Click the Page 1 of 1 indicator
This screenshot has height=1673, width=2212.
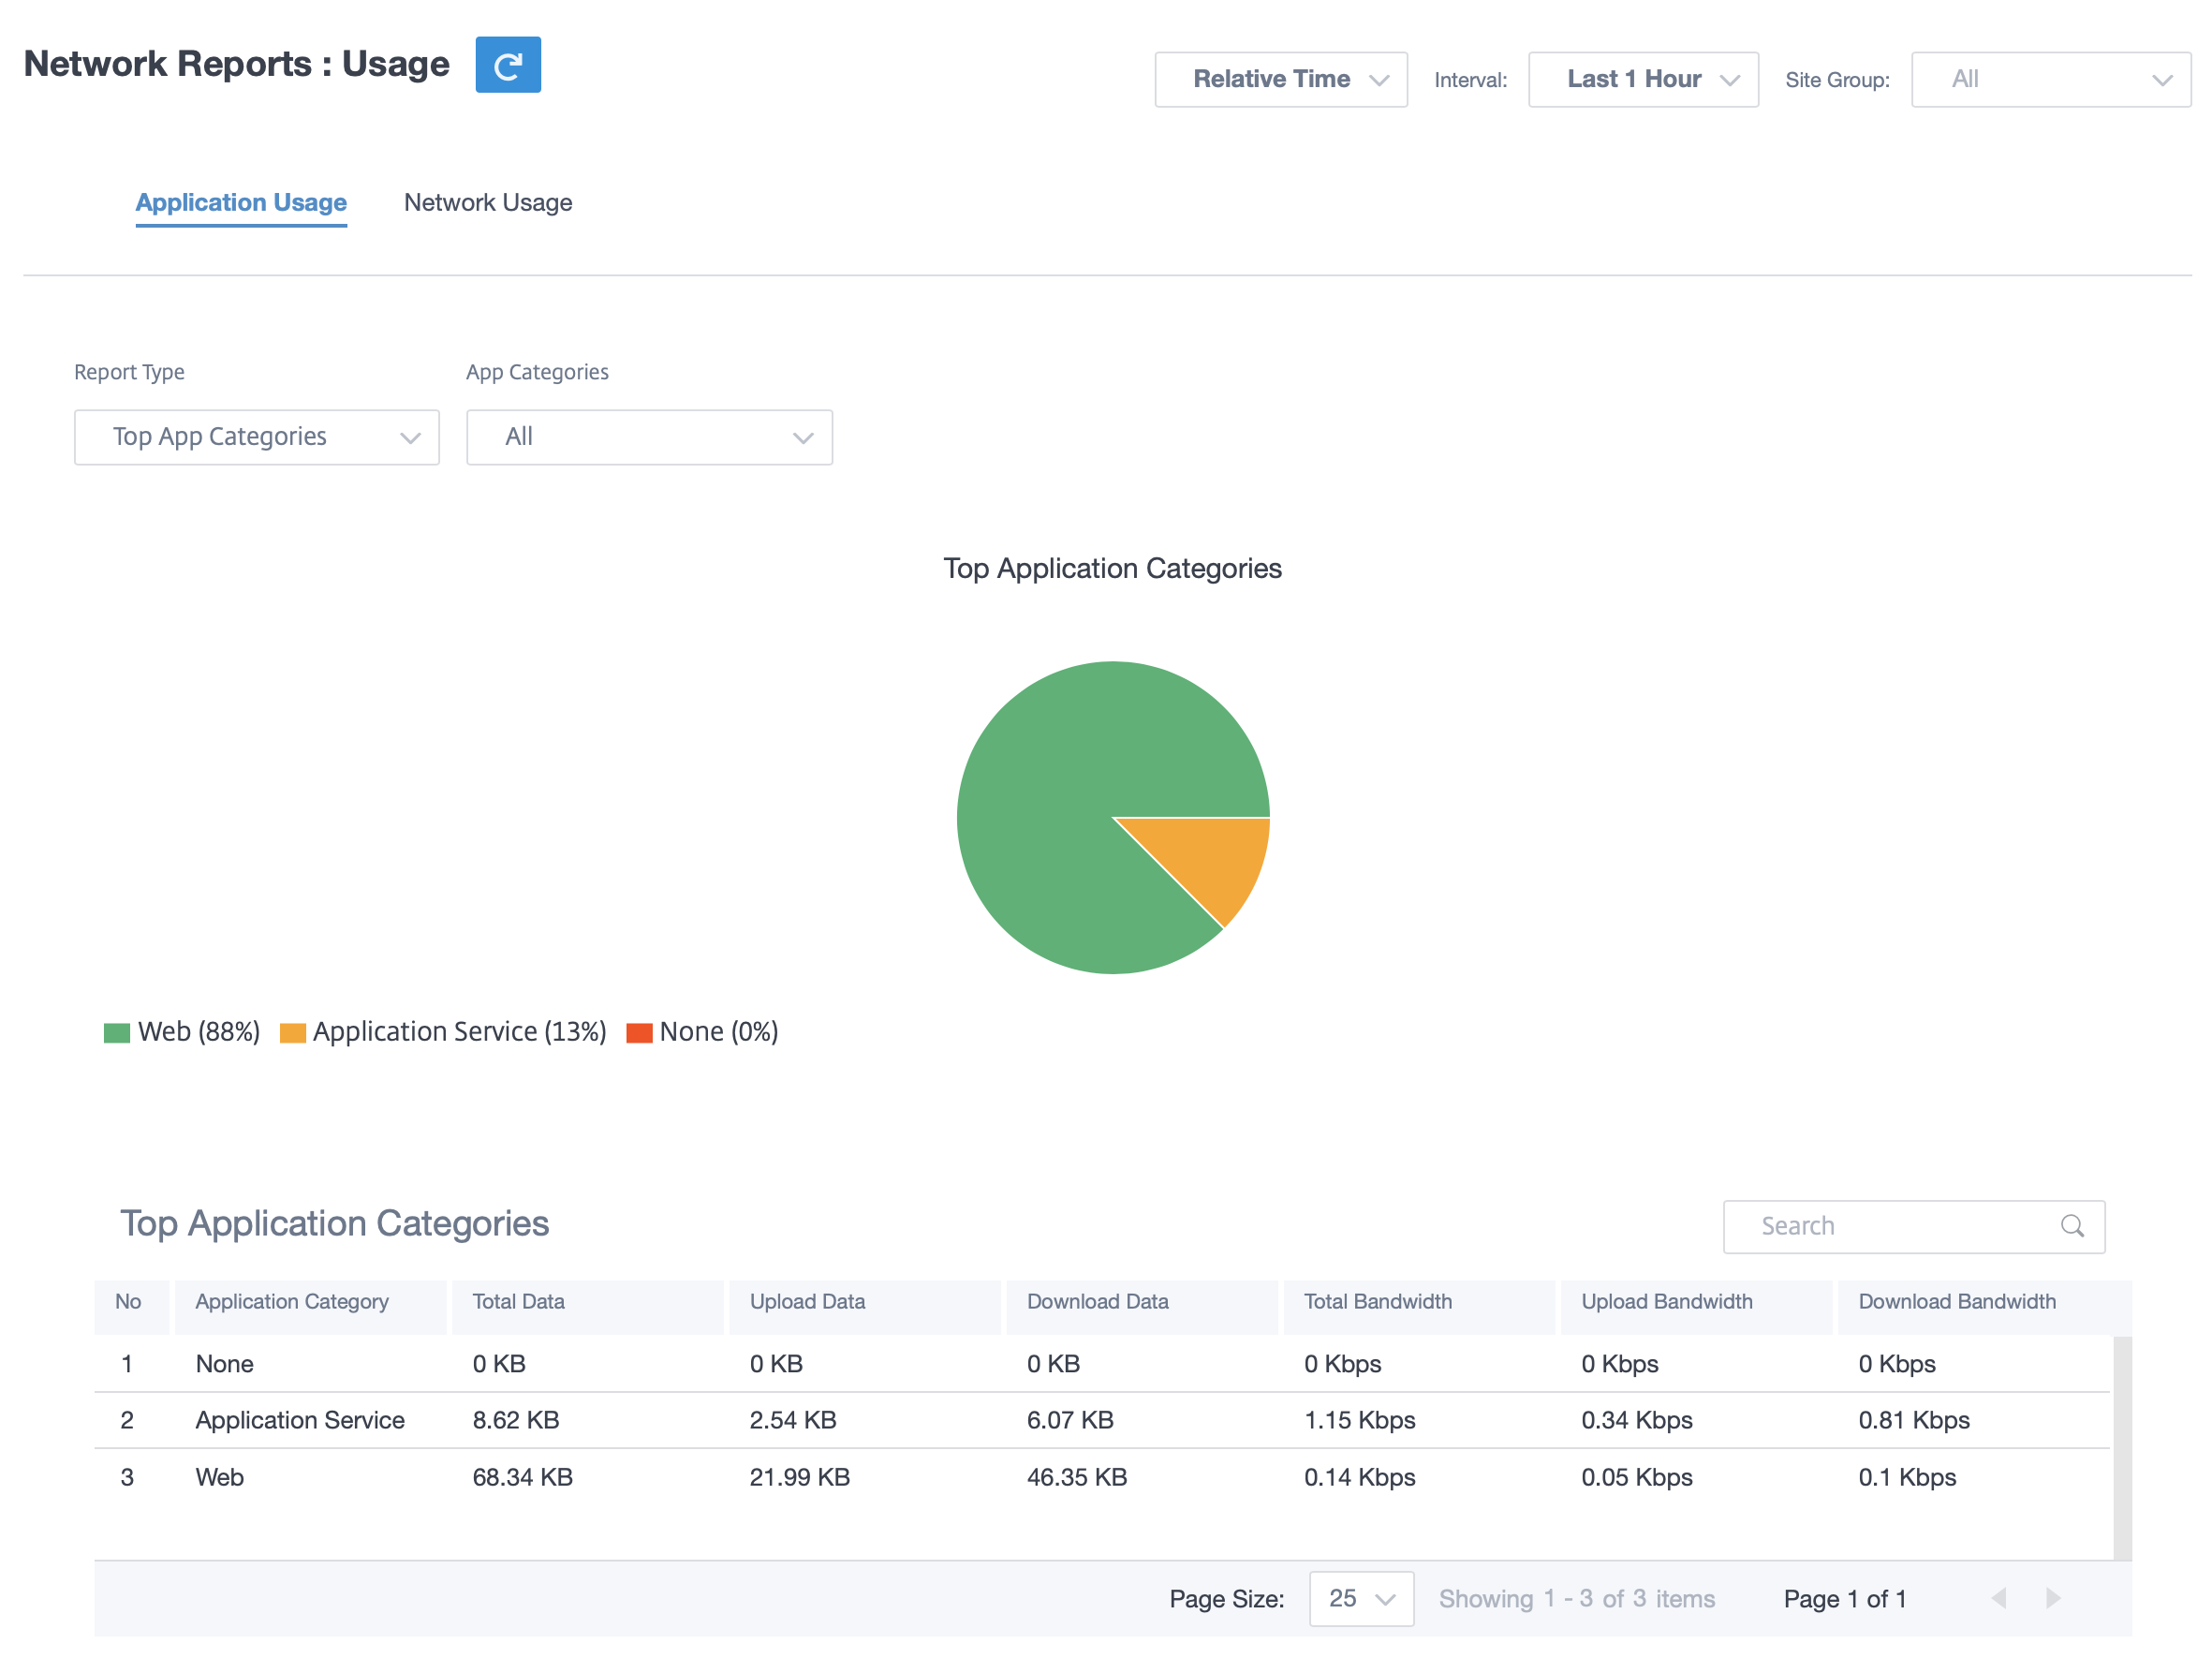tap(1845, 1598)
